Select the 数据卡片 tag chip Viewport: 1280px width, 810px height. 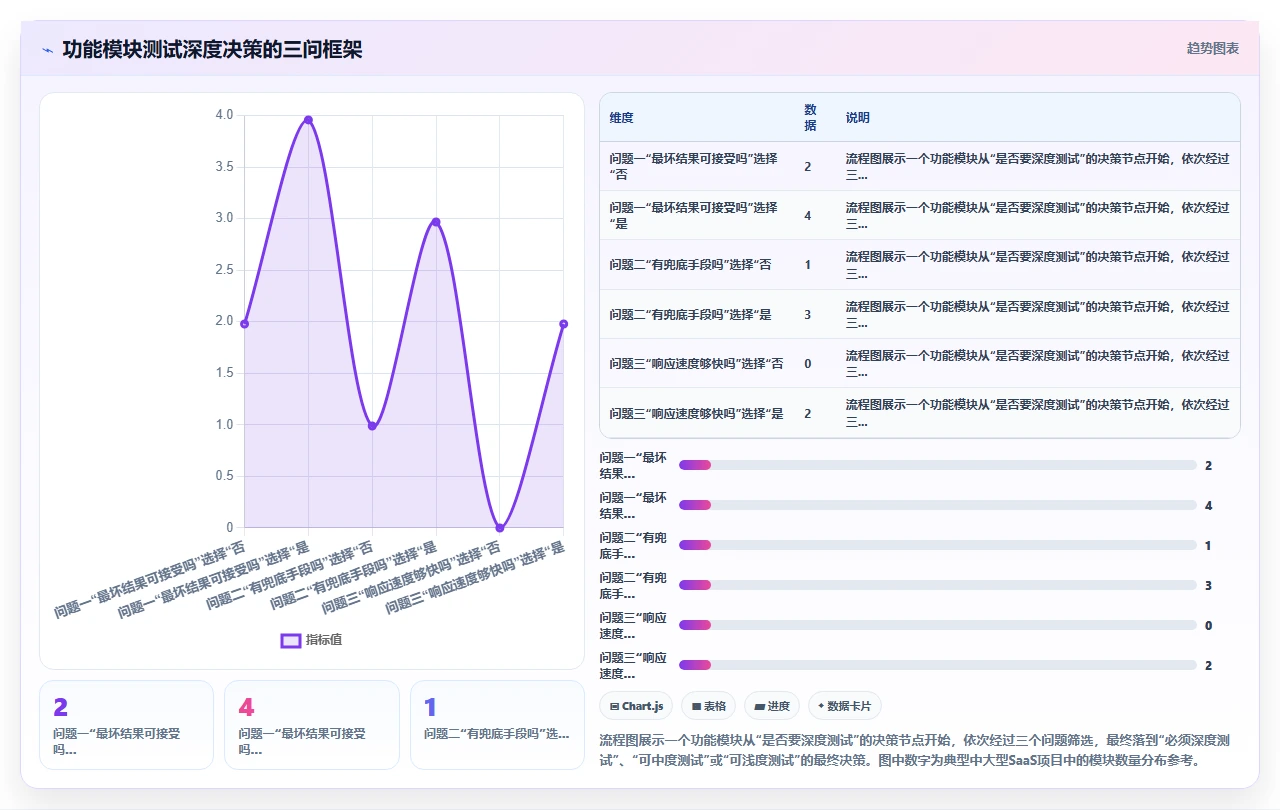[845, 706]
